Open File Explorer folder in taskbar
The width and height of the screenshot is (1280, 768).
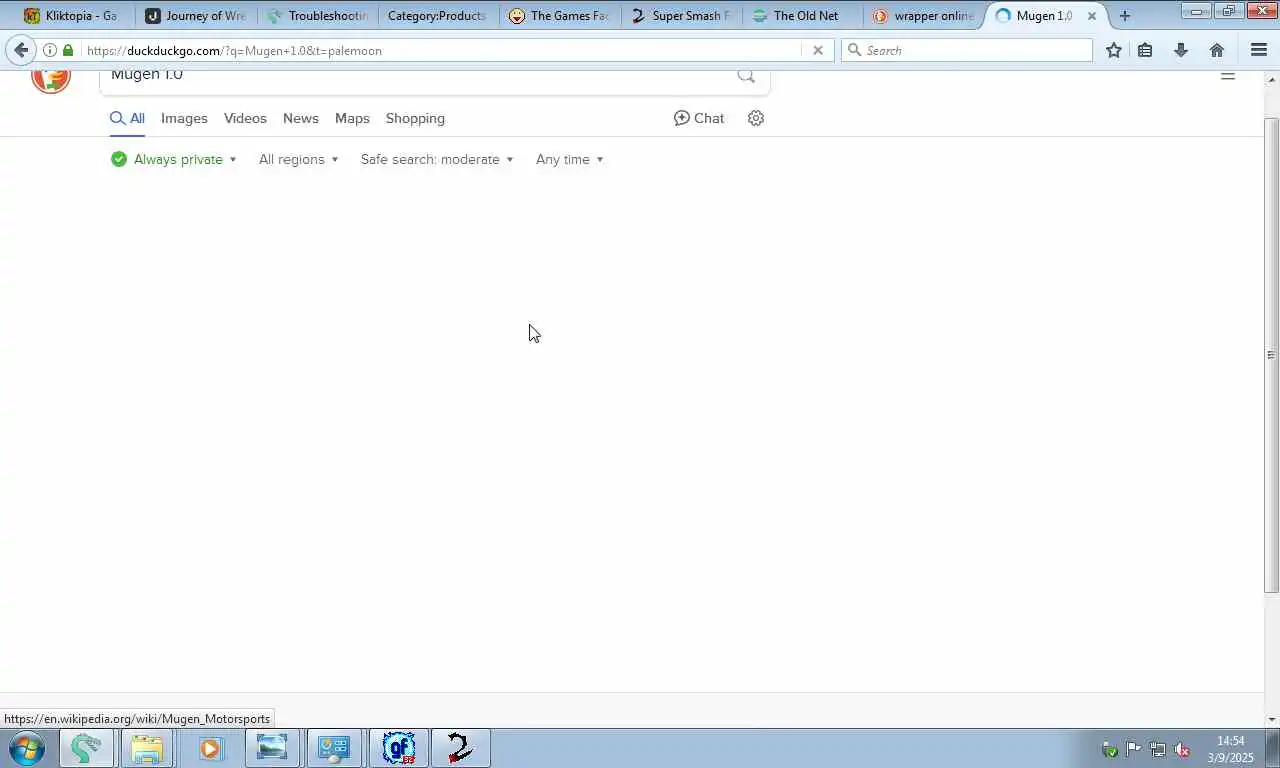point(147,748)
